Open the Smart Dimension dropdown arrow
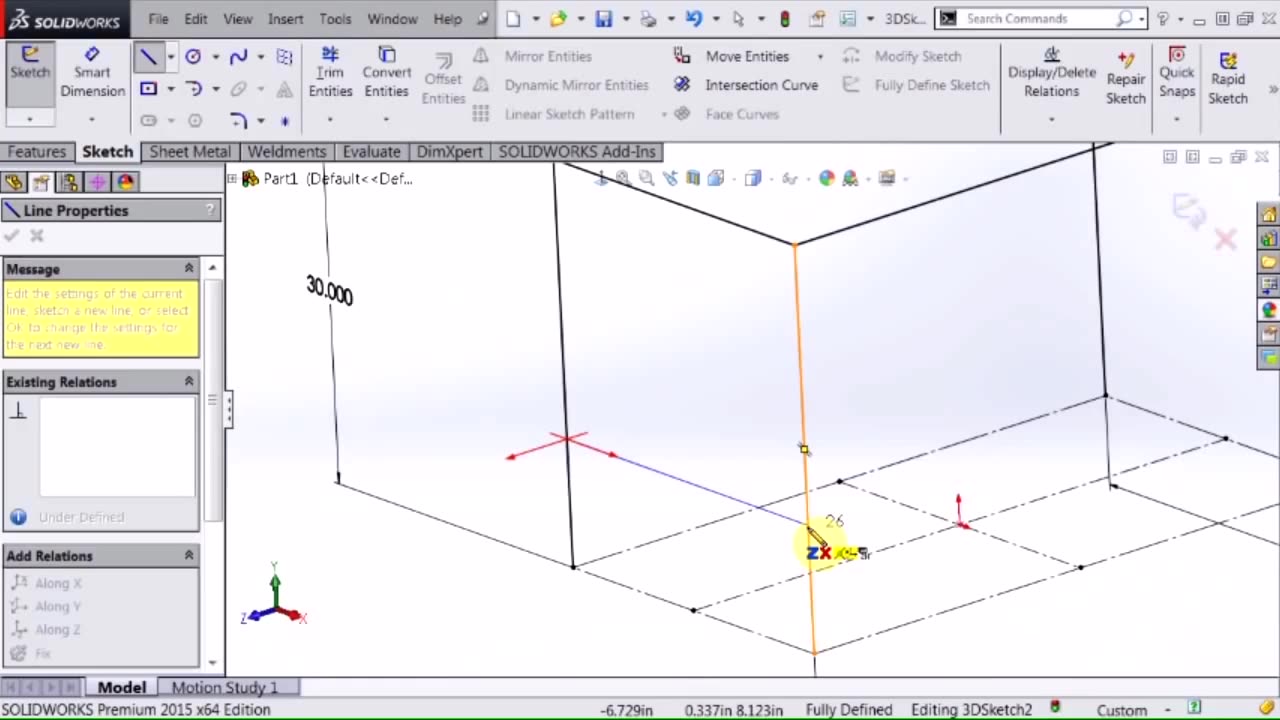1280x720 pixels. coord(92,120)
